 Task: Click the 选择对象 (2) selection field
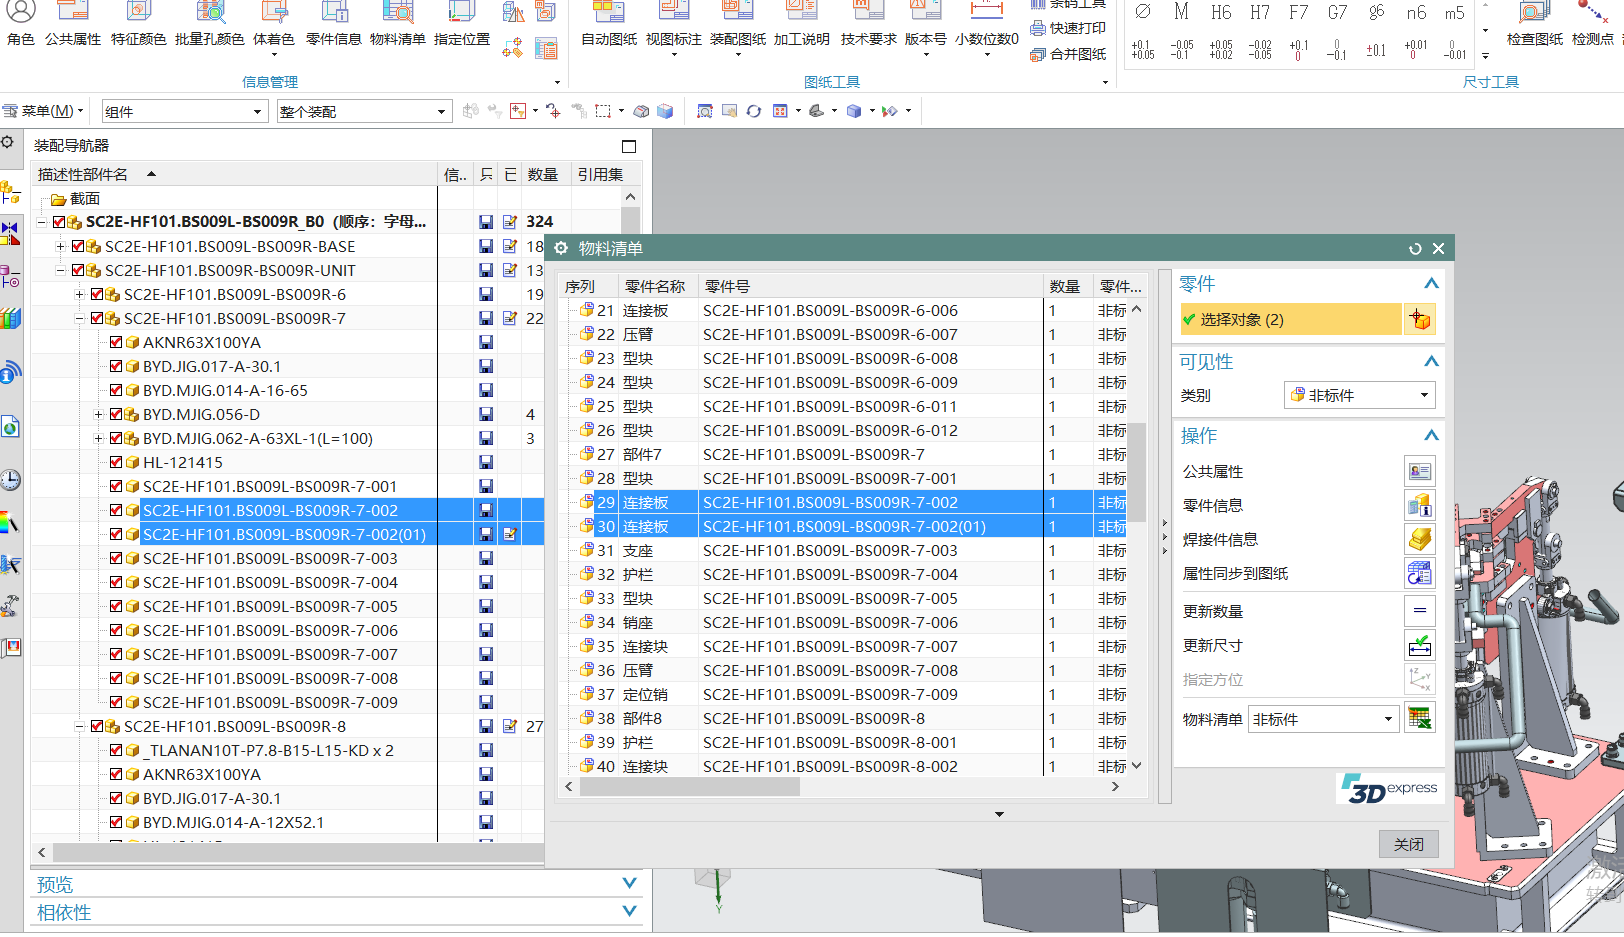pyautogui.click(x=1290, y=320)
